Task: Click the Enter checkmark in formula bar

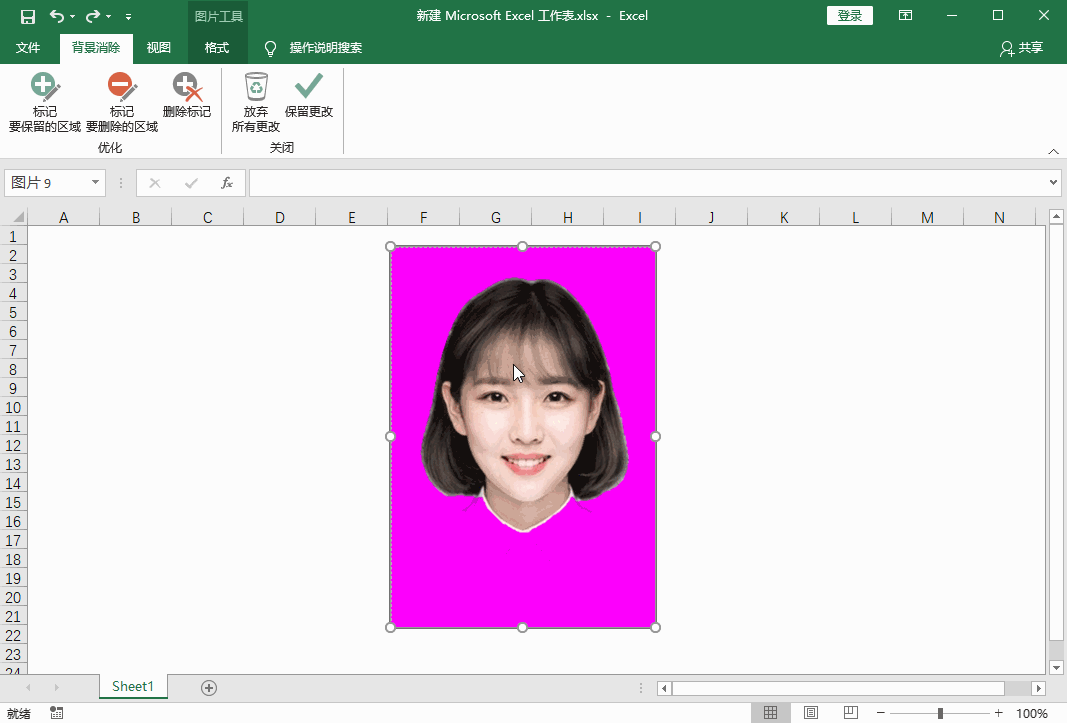Action: point(191,182)
